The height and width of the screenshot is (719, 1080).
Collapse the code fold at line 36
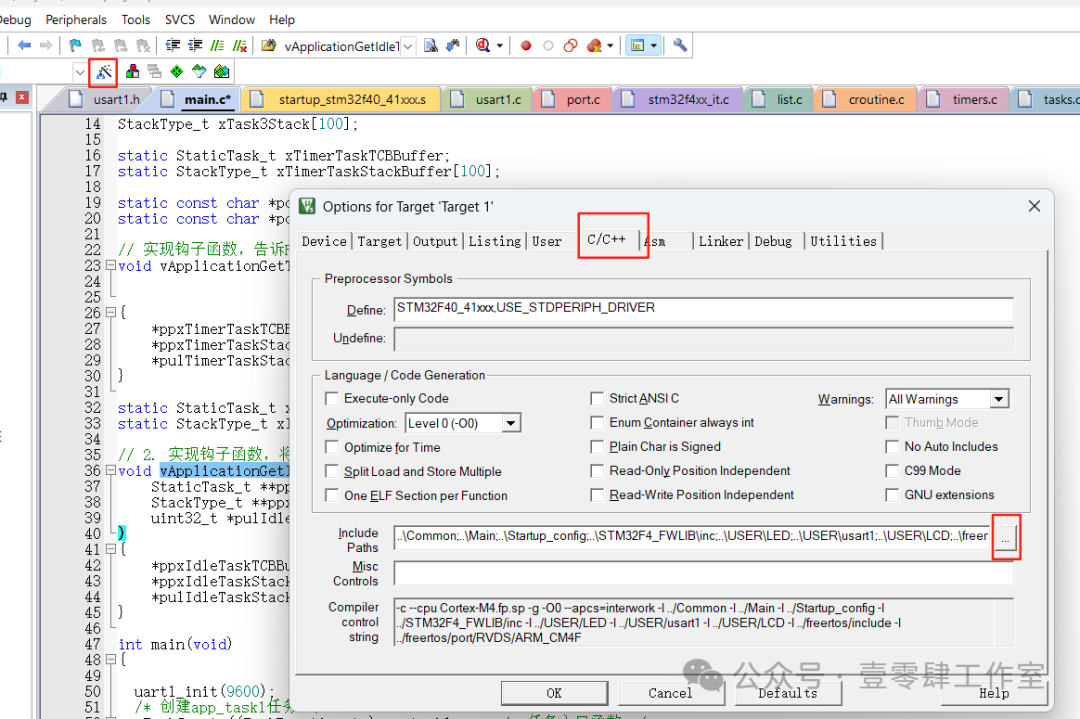tap(110, 470)
